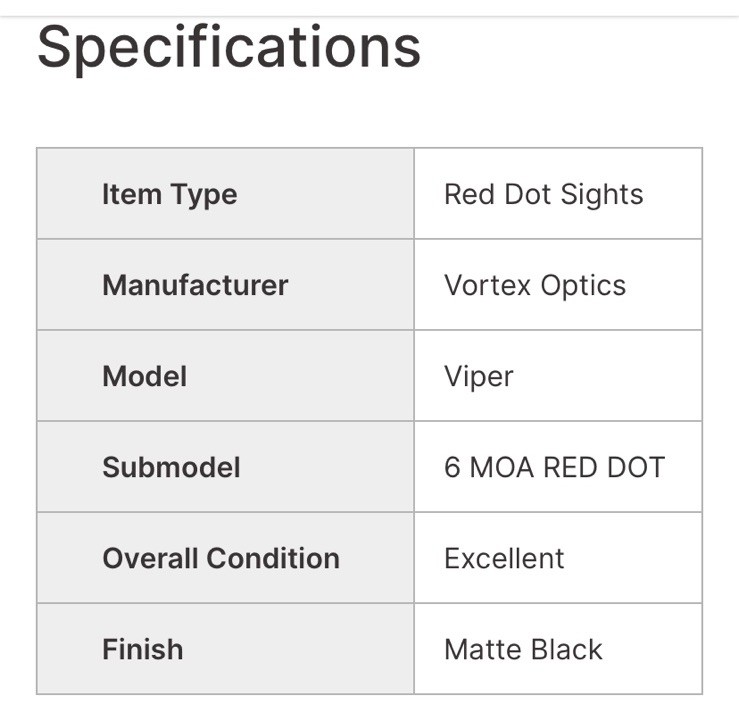Image resolution: width=739 pixels, height=722 pixels.
Task: Click the 6 MOA RED DOT value
Action: (554, 467)
